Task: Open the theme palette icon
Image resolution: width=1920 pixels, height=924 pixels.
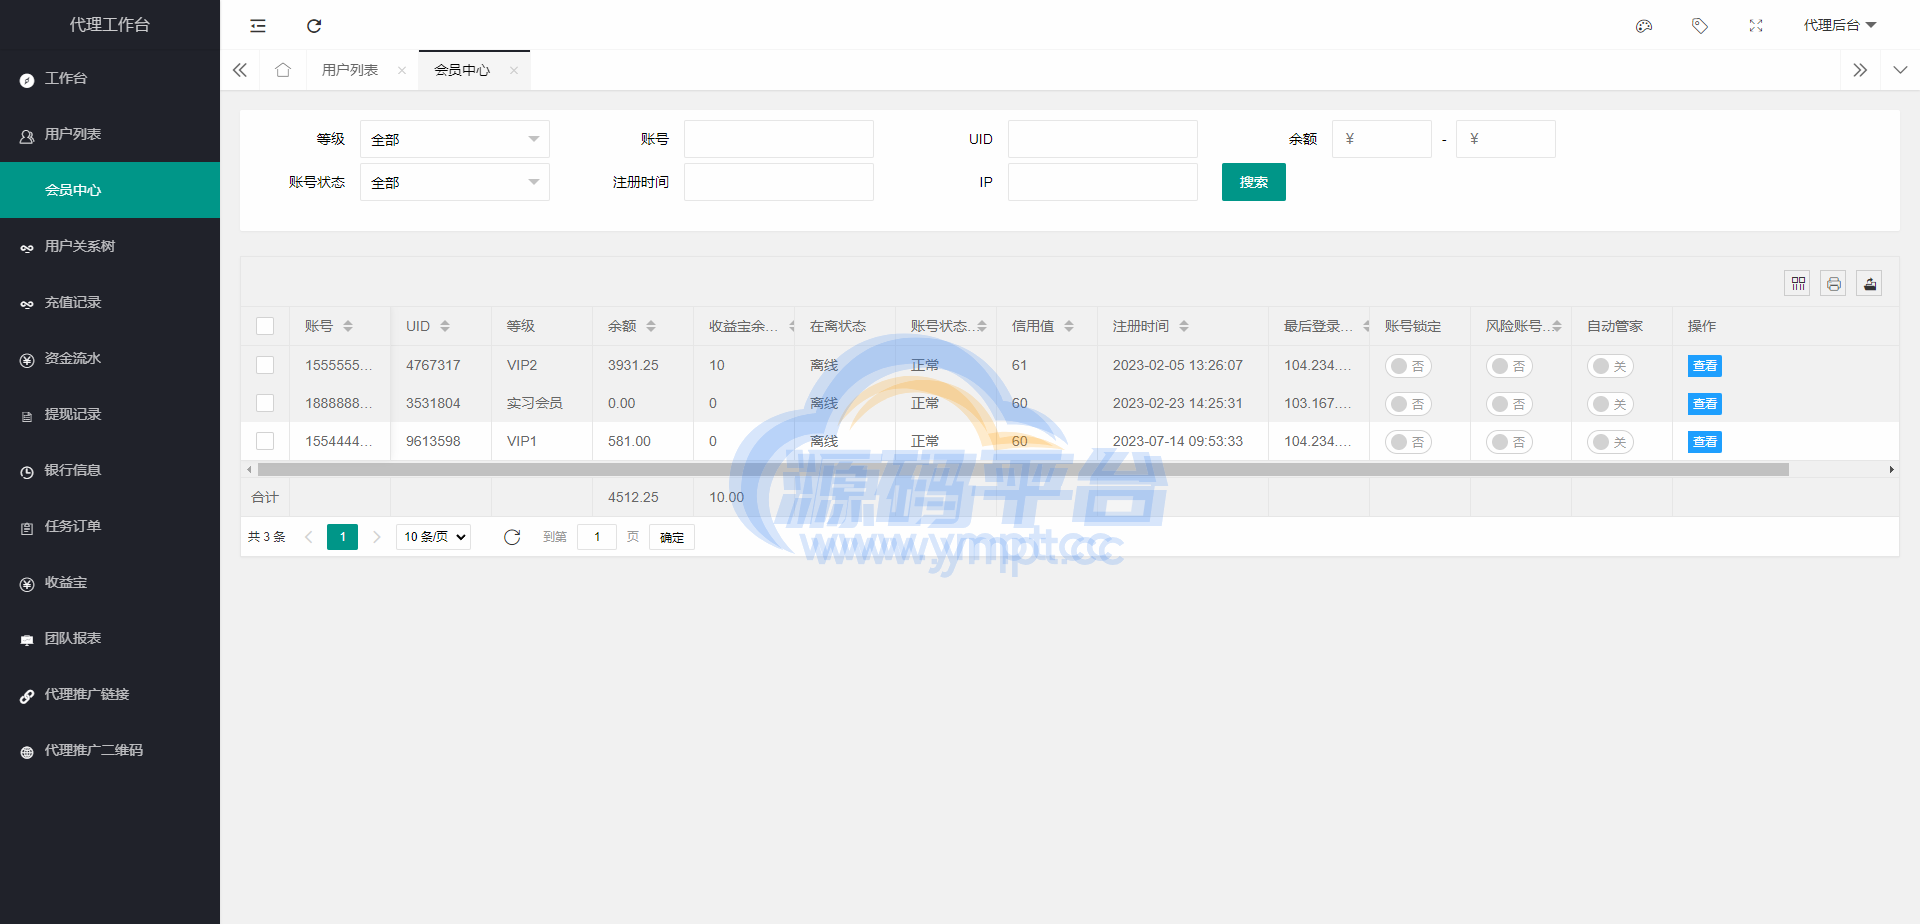Action: 1644,26
